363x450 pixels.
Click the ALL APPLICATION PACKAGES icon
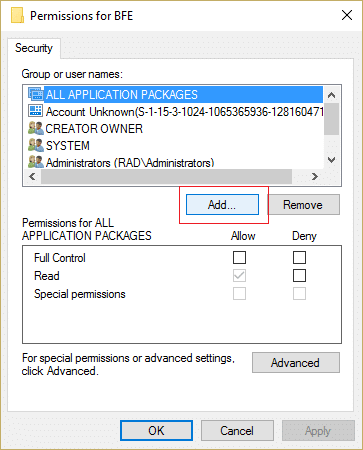(36, 94)
